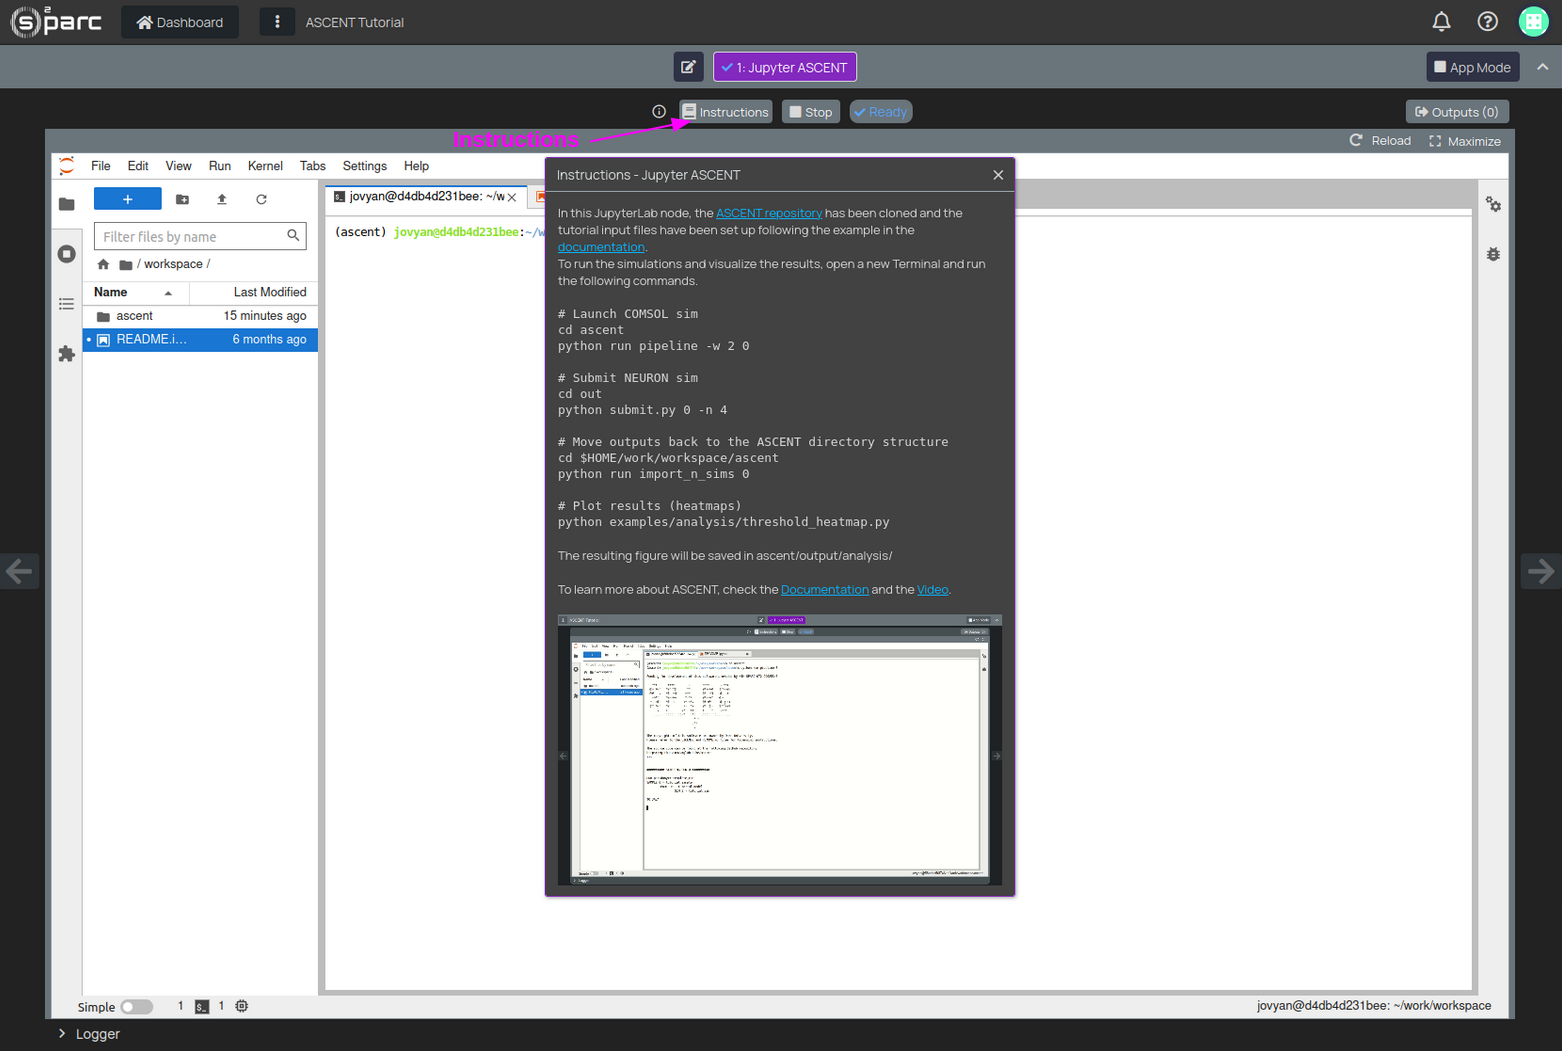The height and width of the screenshot is (1051, 1562).
Task: Refresh the file browser list
Action: 262,199
